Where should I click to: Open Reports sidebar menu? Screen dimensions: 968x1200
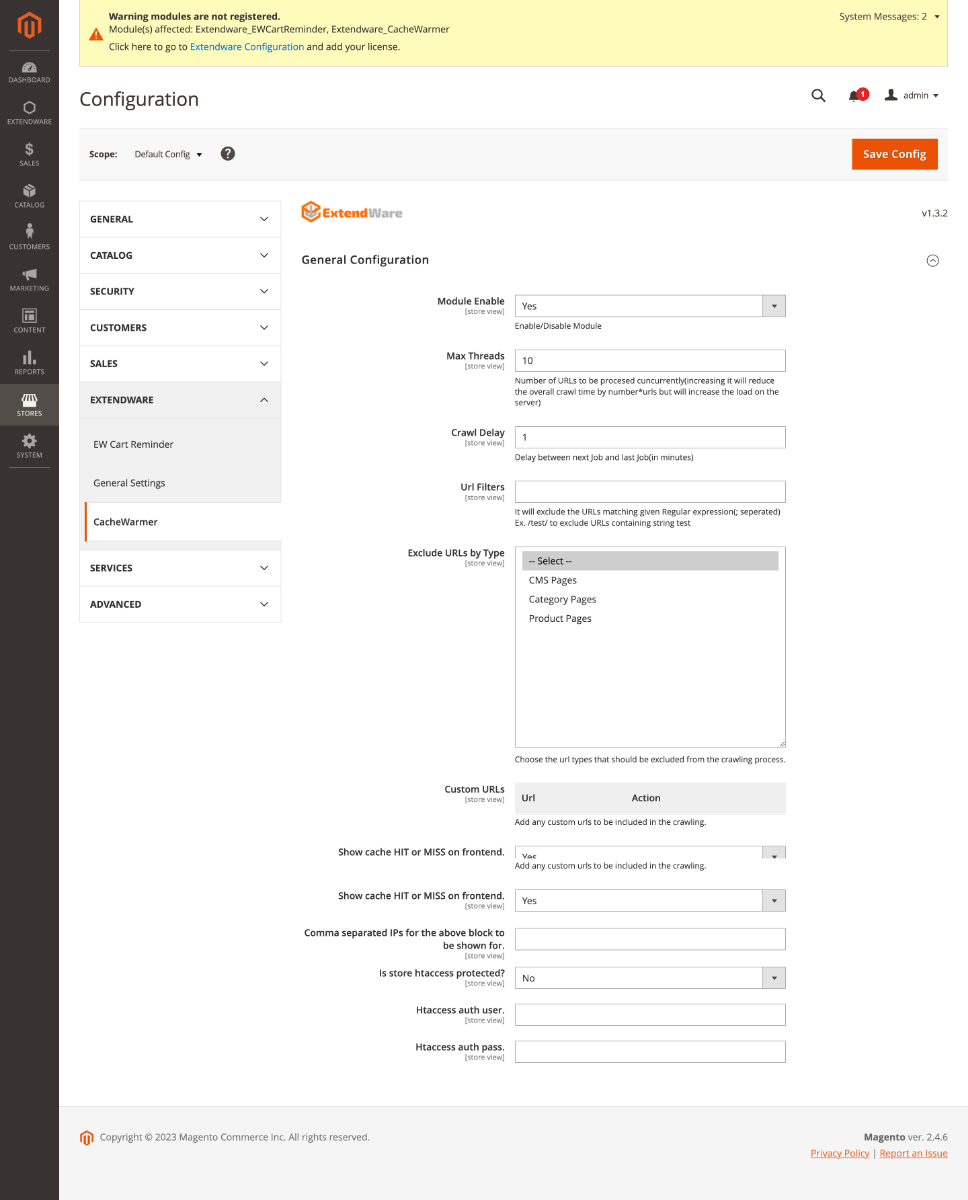29,362
